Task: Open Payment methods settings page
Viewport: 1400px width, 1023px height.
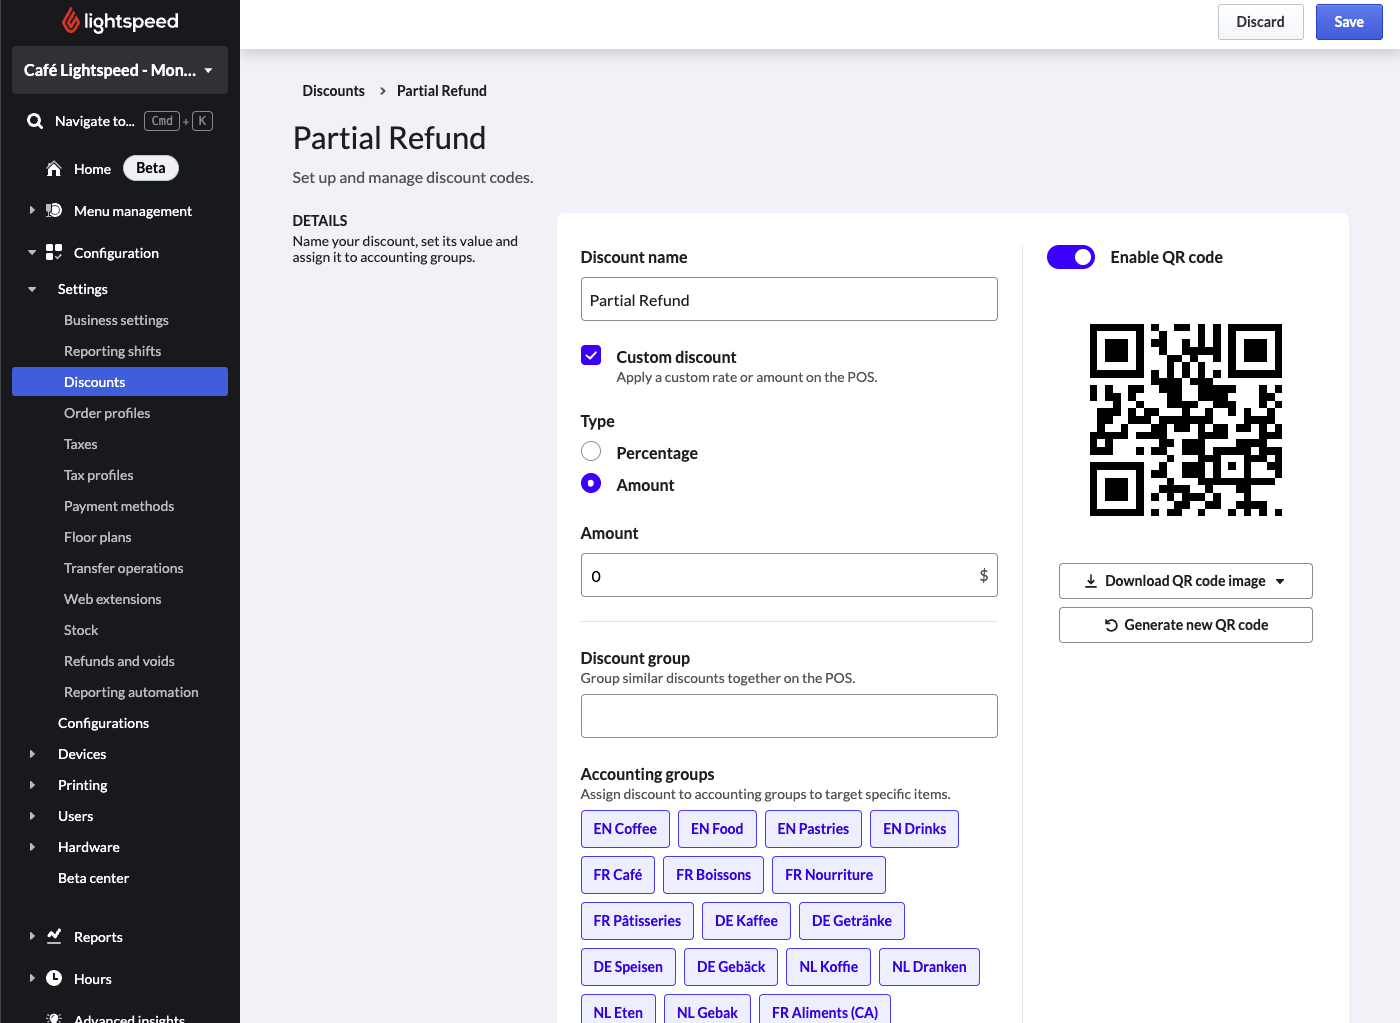Action: (x=119, y=506)
